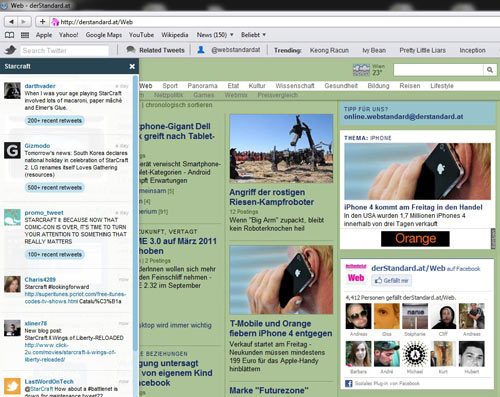
Task: Click the Facebook logo in social plugin footer
Action: pyautogui.click(x=349, y=383)
